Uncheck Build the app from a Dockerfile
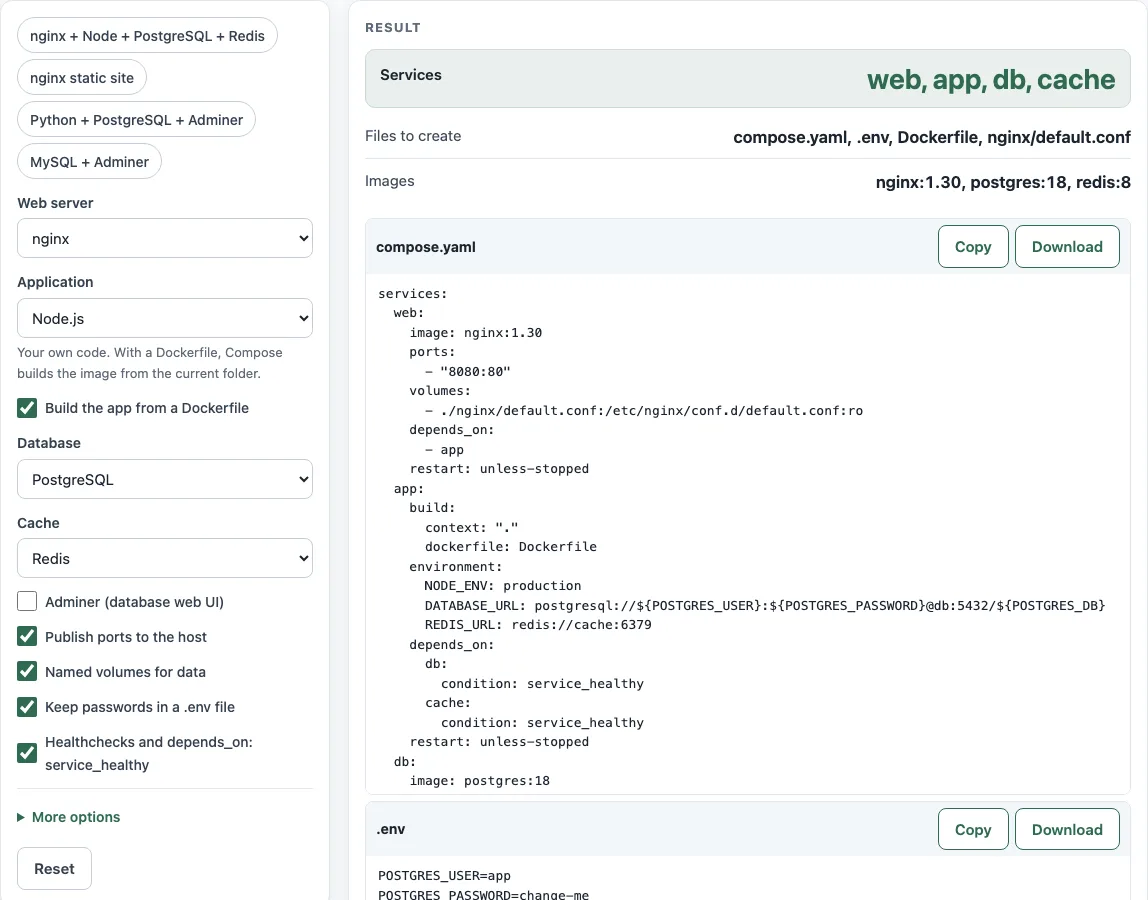Viewport: 1148px width, 900px height. (x=27, y=408)
